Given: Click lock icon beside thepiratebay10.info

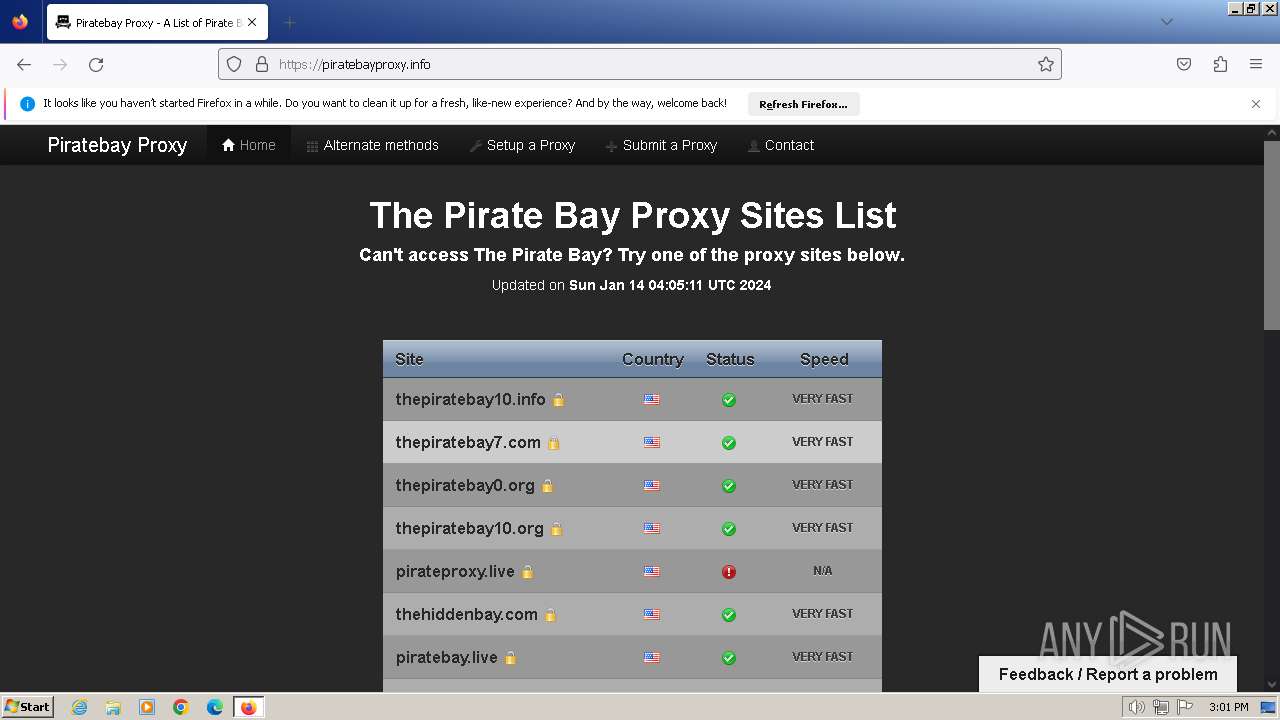Looking at the screenshot, I should pyautogui.click(x=558, y=400).
